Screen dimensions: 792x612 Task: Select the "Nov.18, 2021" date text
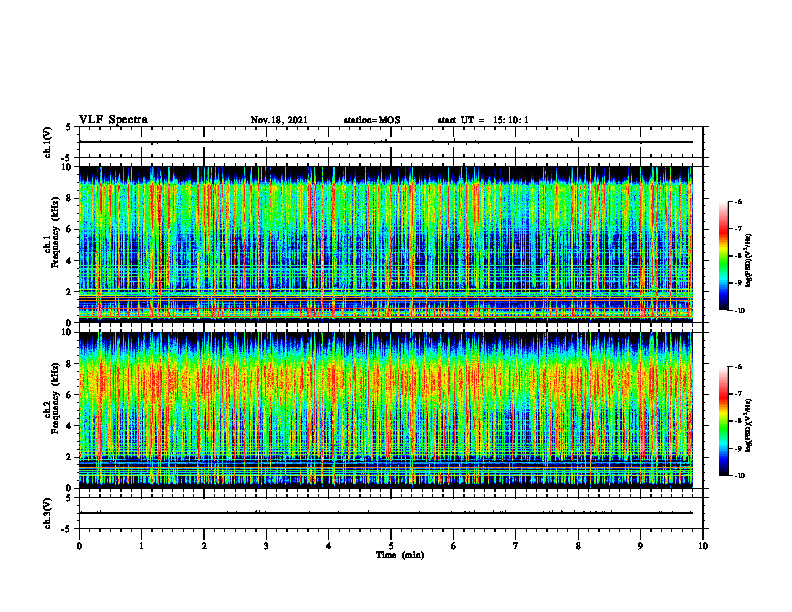[x=279, y=120]
